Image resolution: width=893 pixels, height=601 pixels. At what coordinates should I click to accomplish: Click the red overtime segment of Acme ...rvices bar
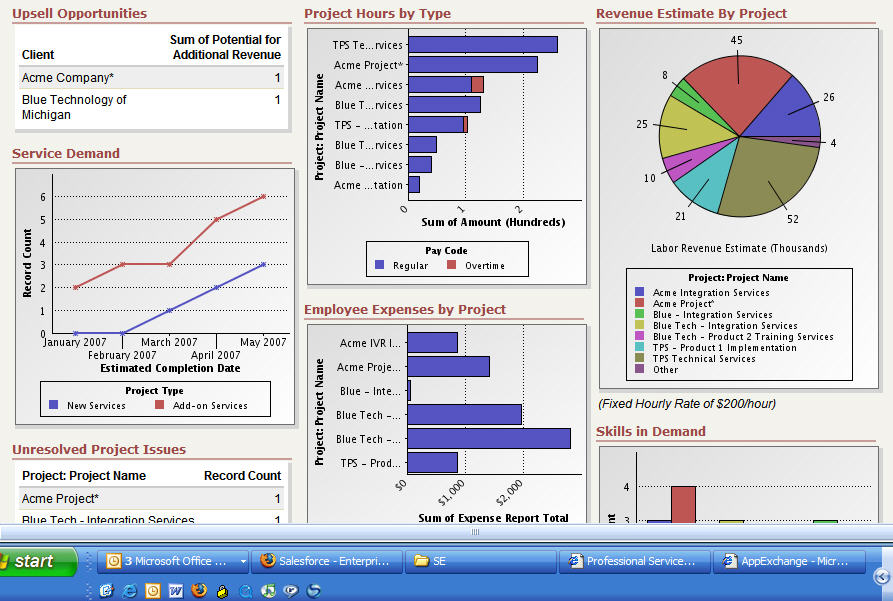[x=477, y=84]
